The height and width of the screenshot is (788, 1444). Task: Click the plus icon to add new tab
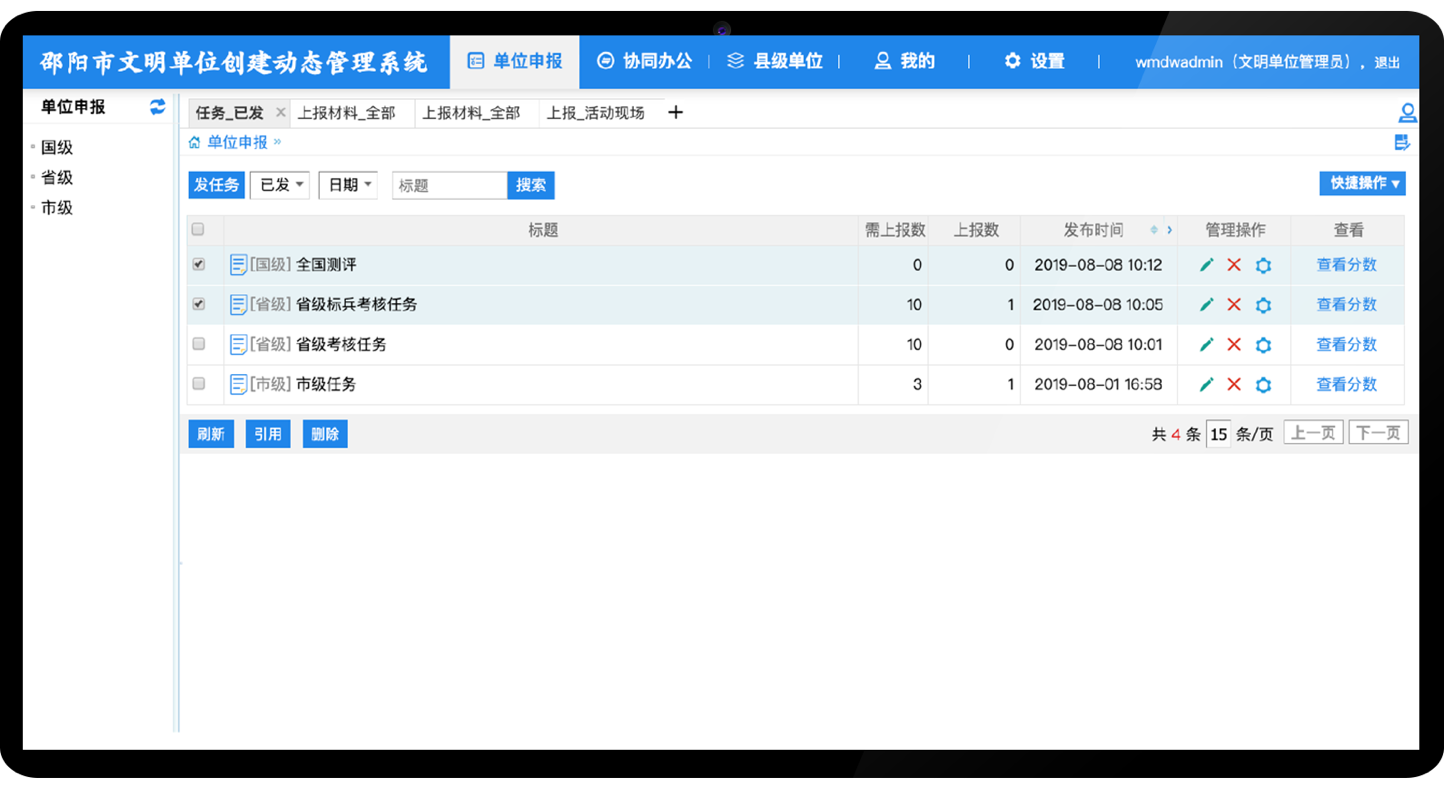click(x=675, y=112)
